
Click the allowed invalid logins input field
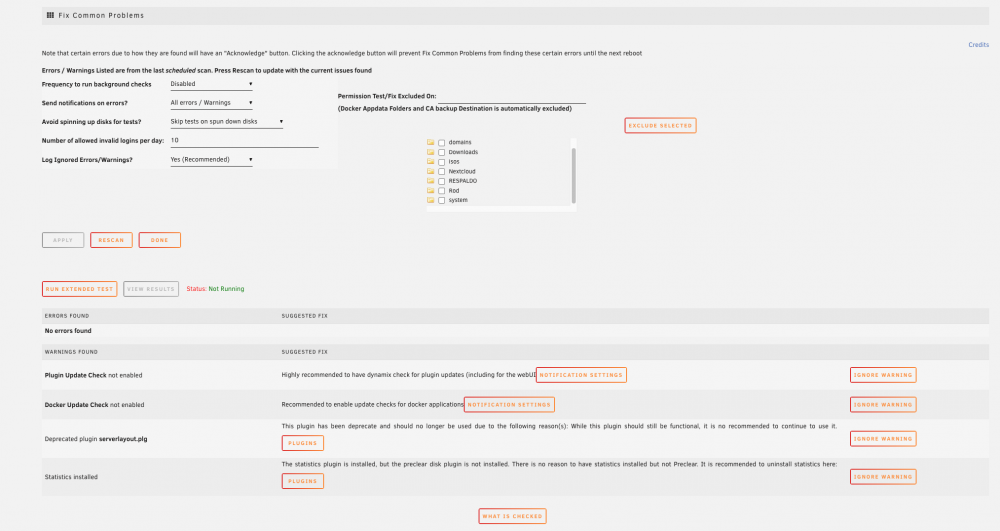pos(244,140)
